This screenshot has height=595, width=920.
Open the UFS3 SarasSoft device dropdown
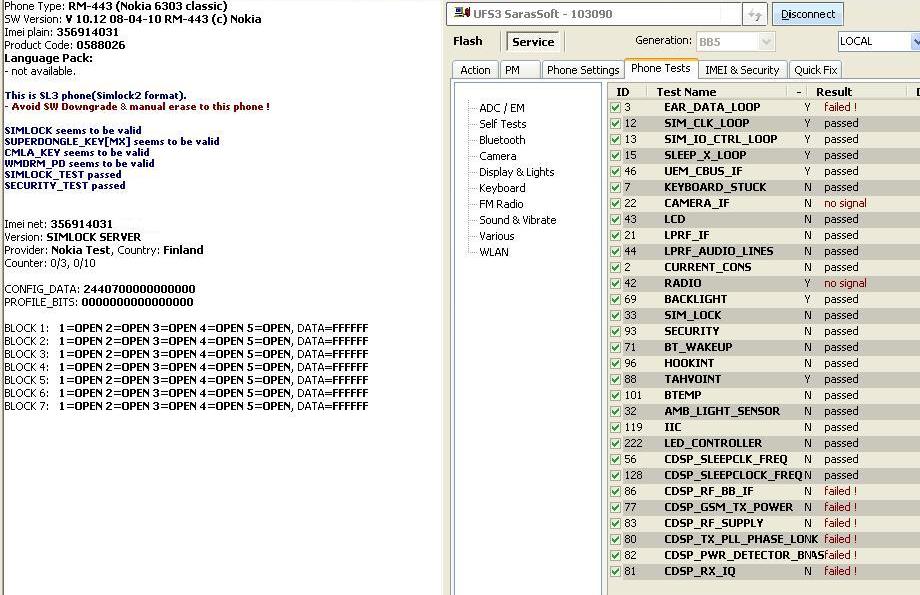click(x=593, y=14)
